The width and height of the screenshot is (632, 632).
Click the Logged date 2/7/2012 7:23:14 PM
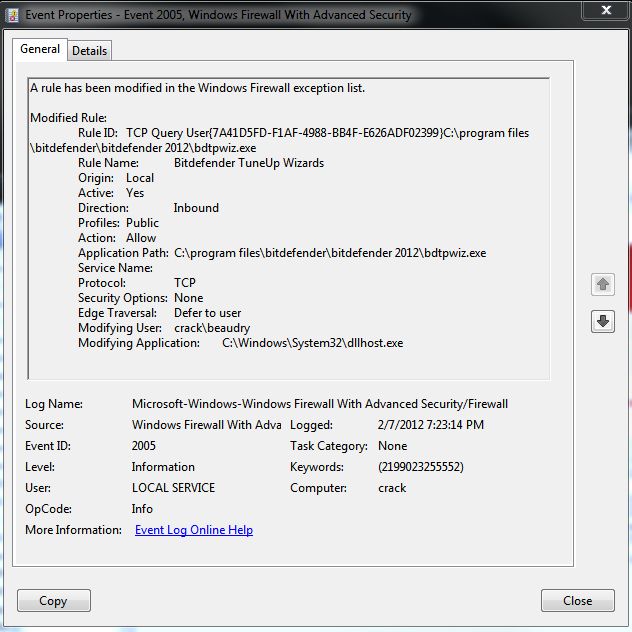point(430,425)
